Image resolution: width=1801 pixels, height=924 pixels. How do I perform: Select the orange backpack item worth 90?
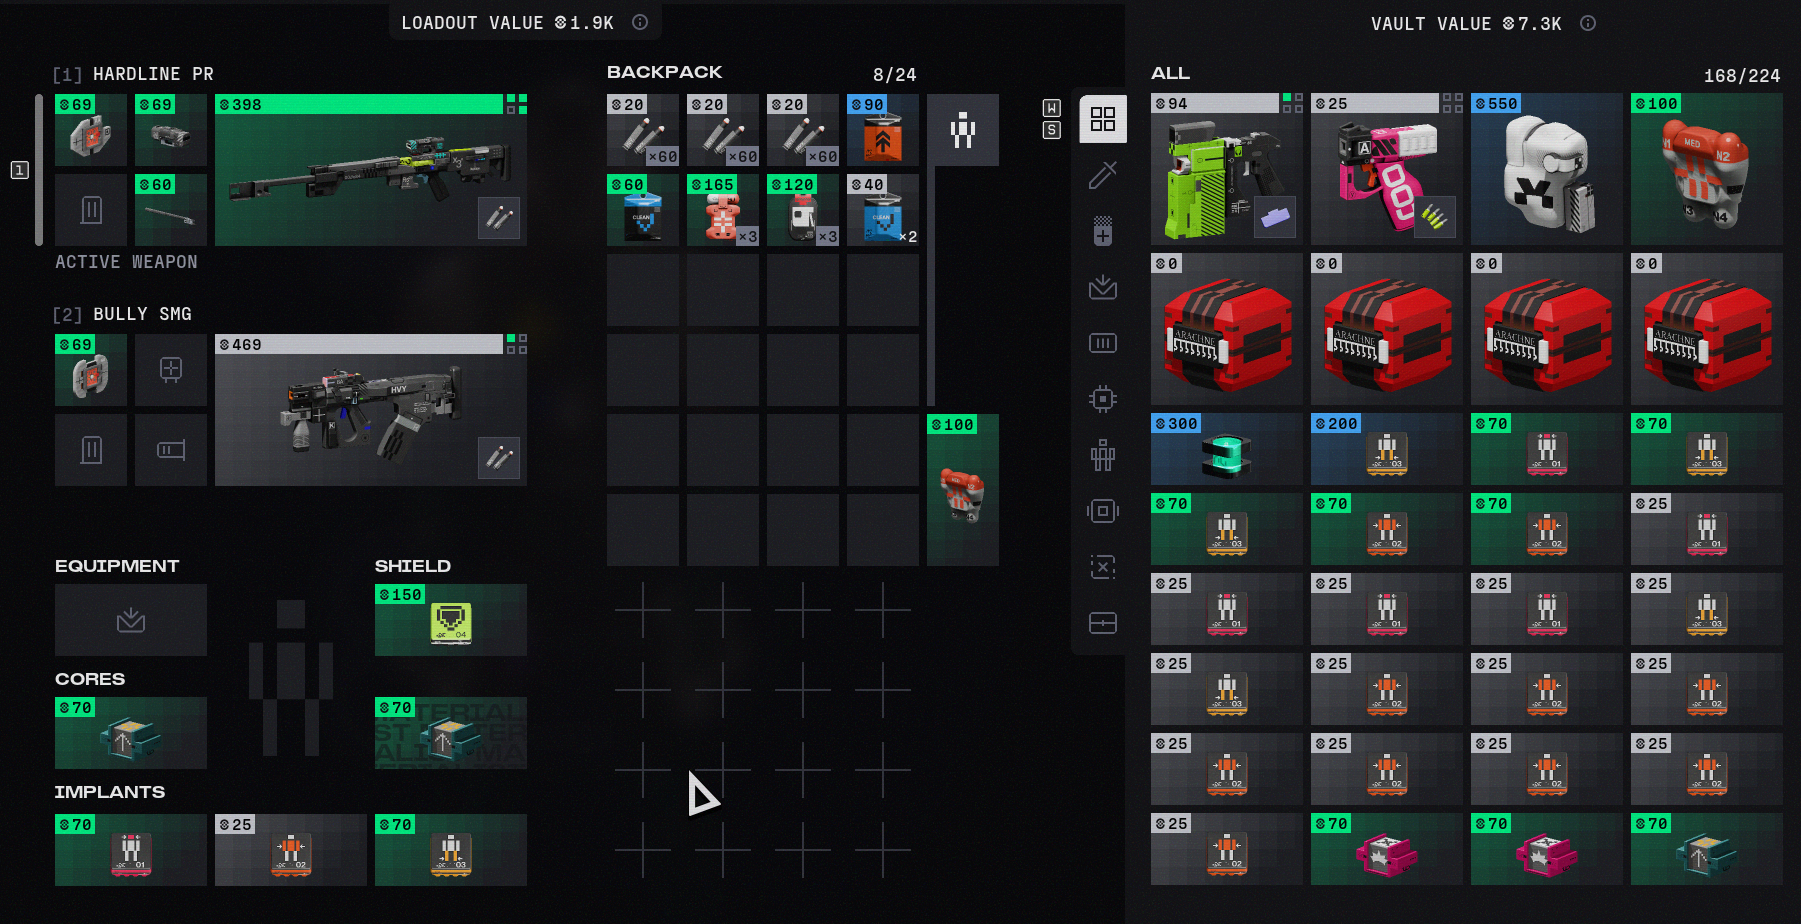(x=883, y=130)
